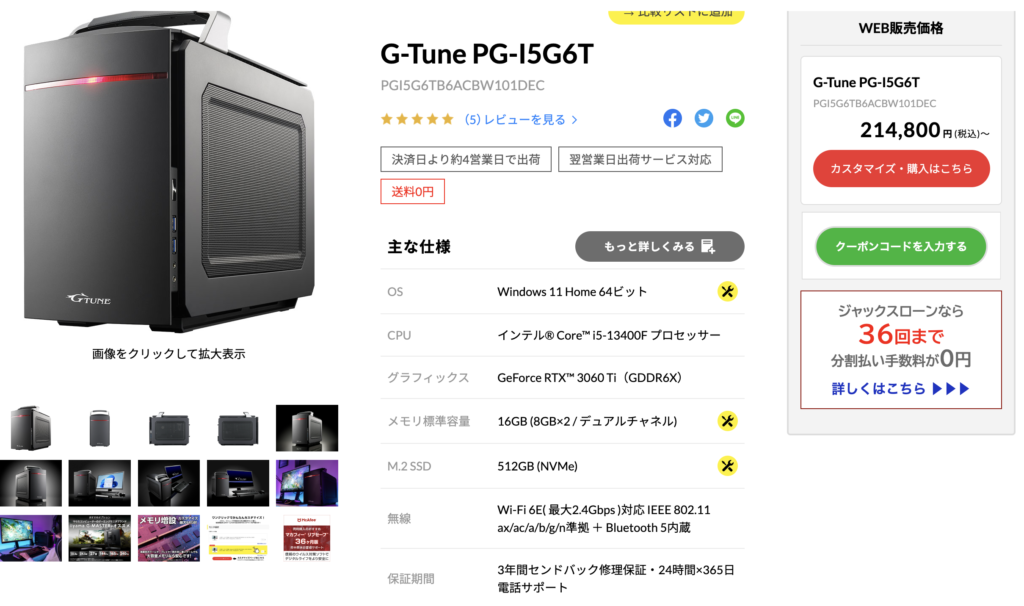The height and width of the screenshot is (606, 1024).
Task: Select first product thumbnail in gallery
Action: pos(31,428)
